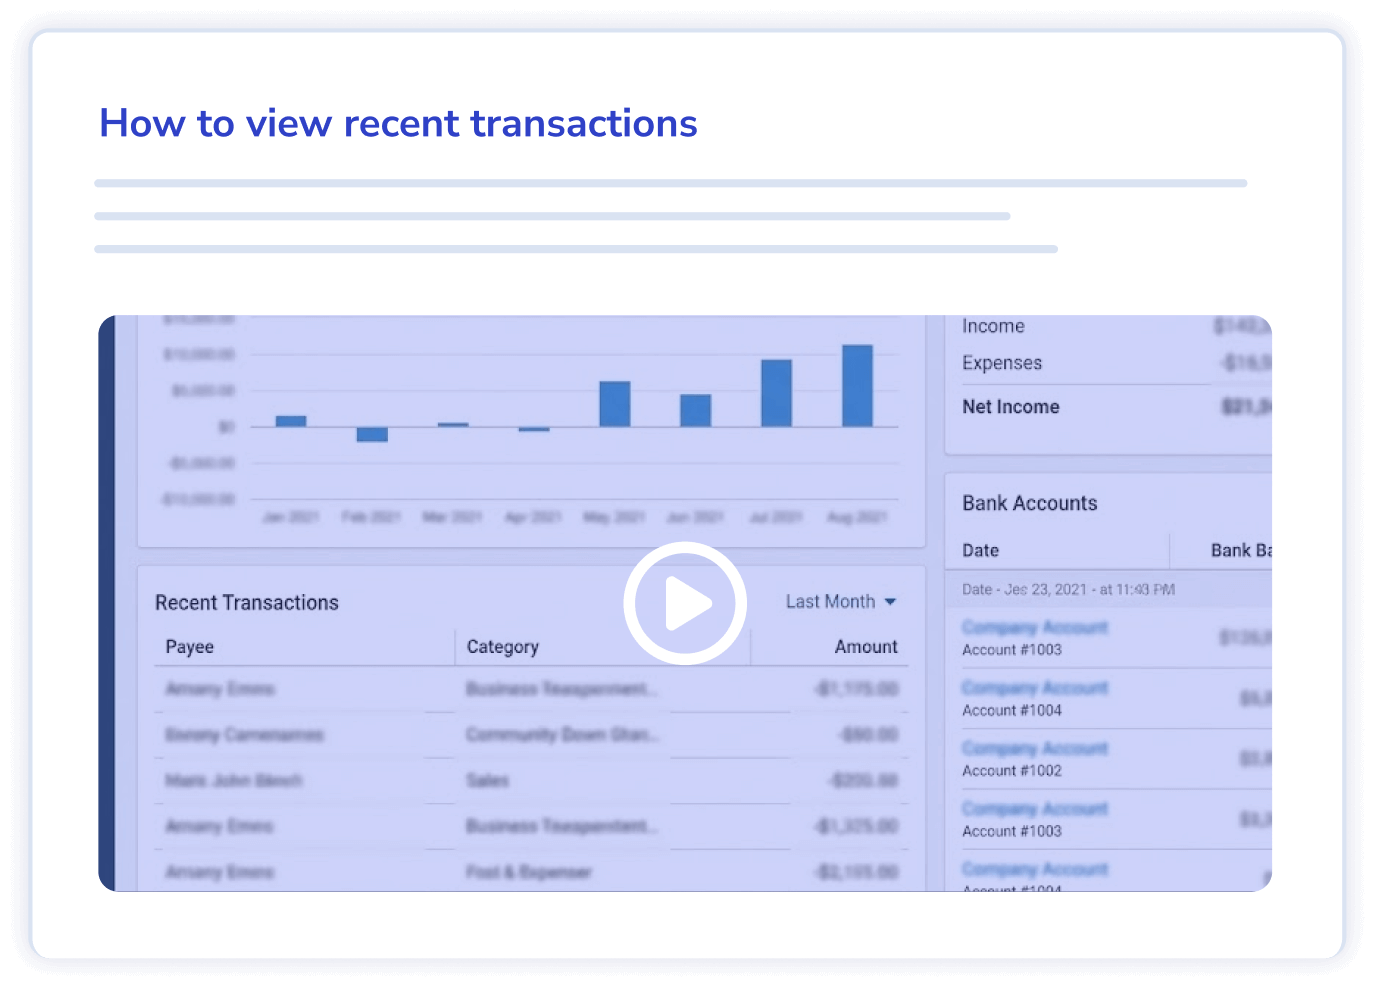Open the Company Account link above Account #1002
This screenshot has width=1375, height=987.
pos(1035,749)
